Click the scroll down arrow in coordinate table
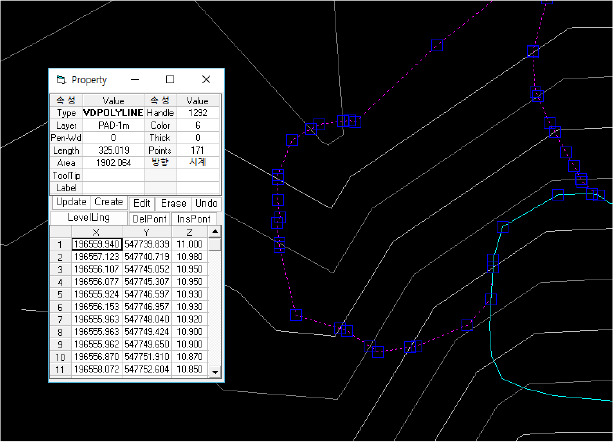 215,372
